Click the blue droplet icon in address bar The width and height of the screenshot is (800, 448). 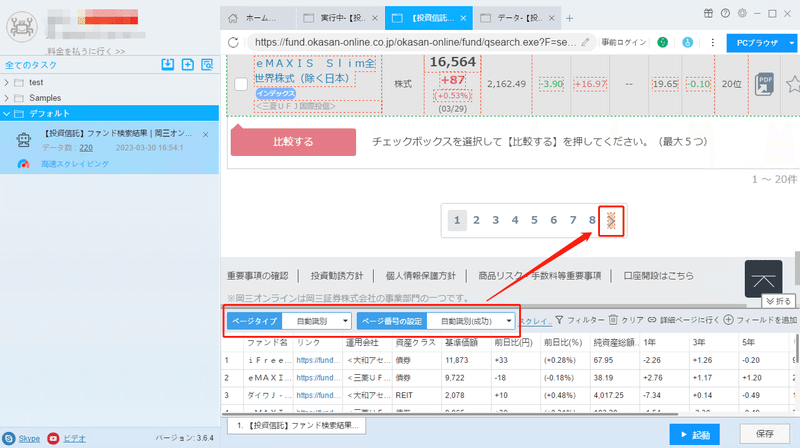[687, 42]
